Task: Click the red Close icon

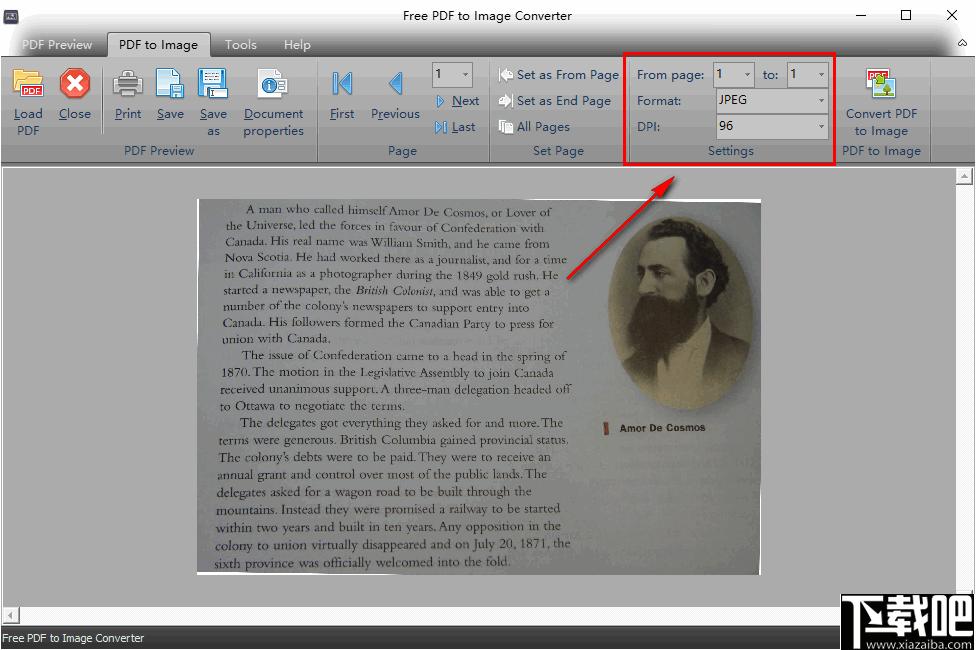Action: [x=75, y=84]
